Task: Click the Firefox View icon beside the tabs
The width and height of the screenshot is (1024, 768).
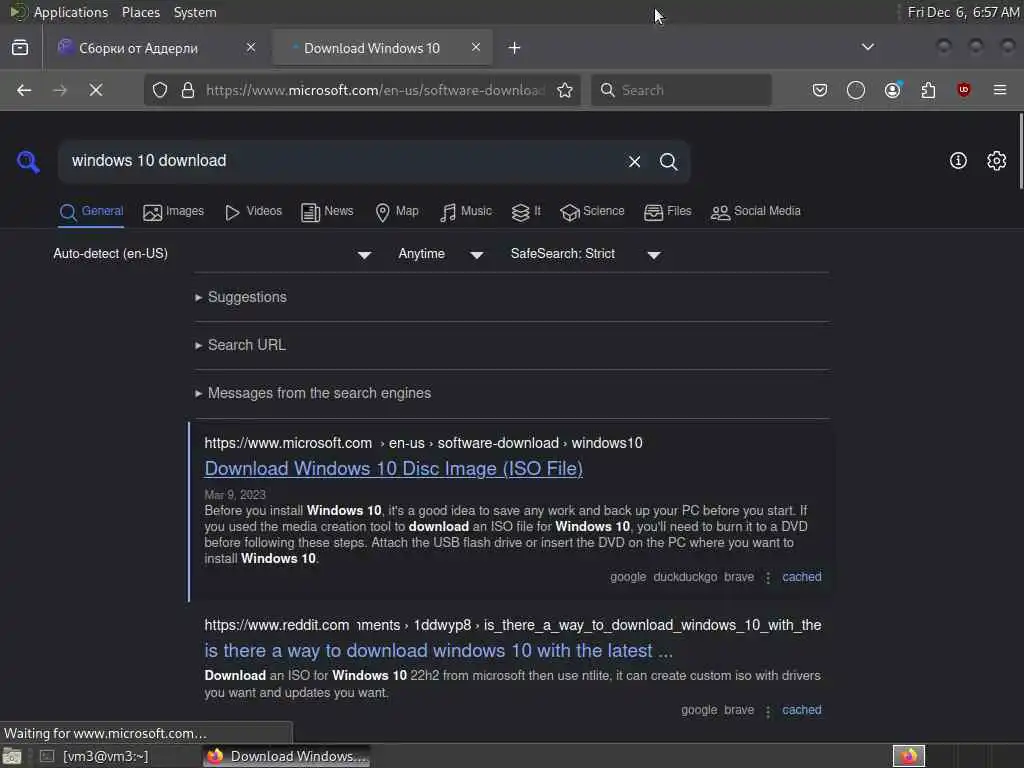Action: click(x=20, y=48)
